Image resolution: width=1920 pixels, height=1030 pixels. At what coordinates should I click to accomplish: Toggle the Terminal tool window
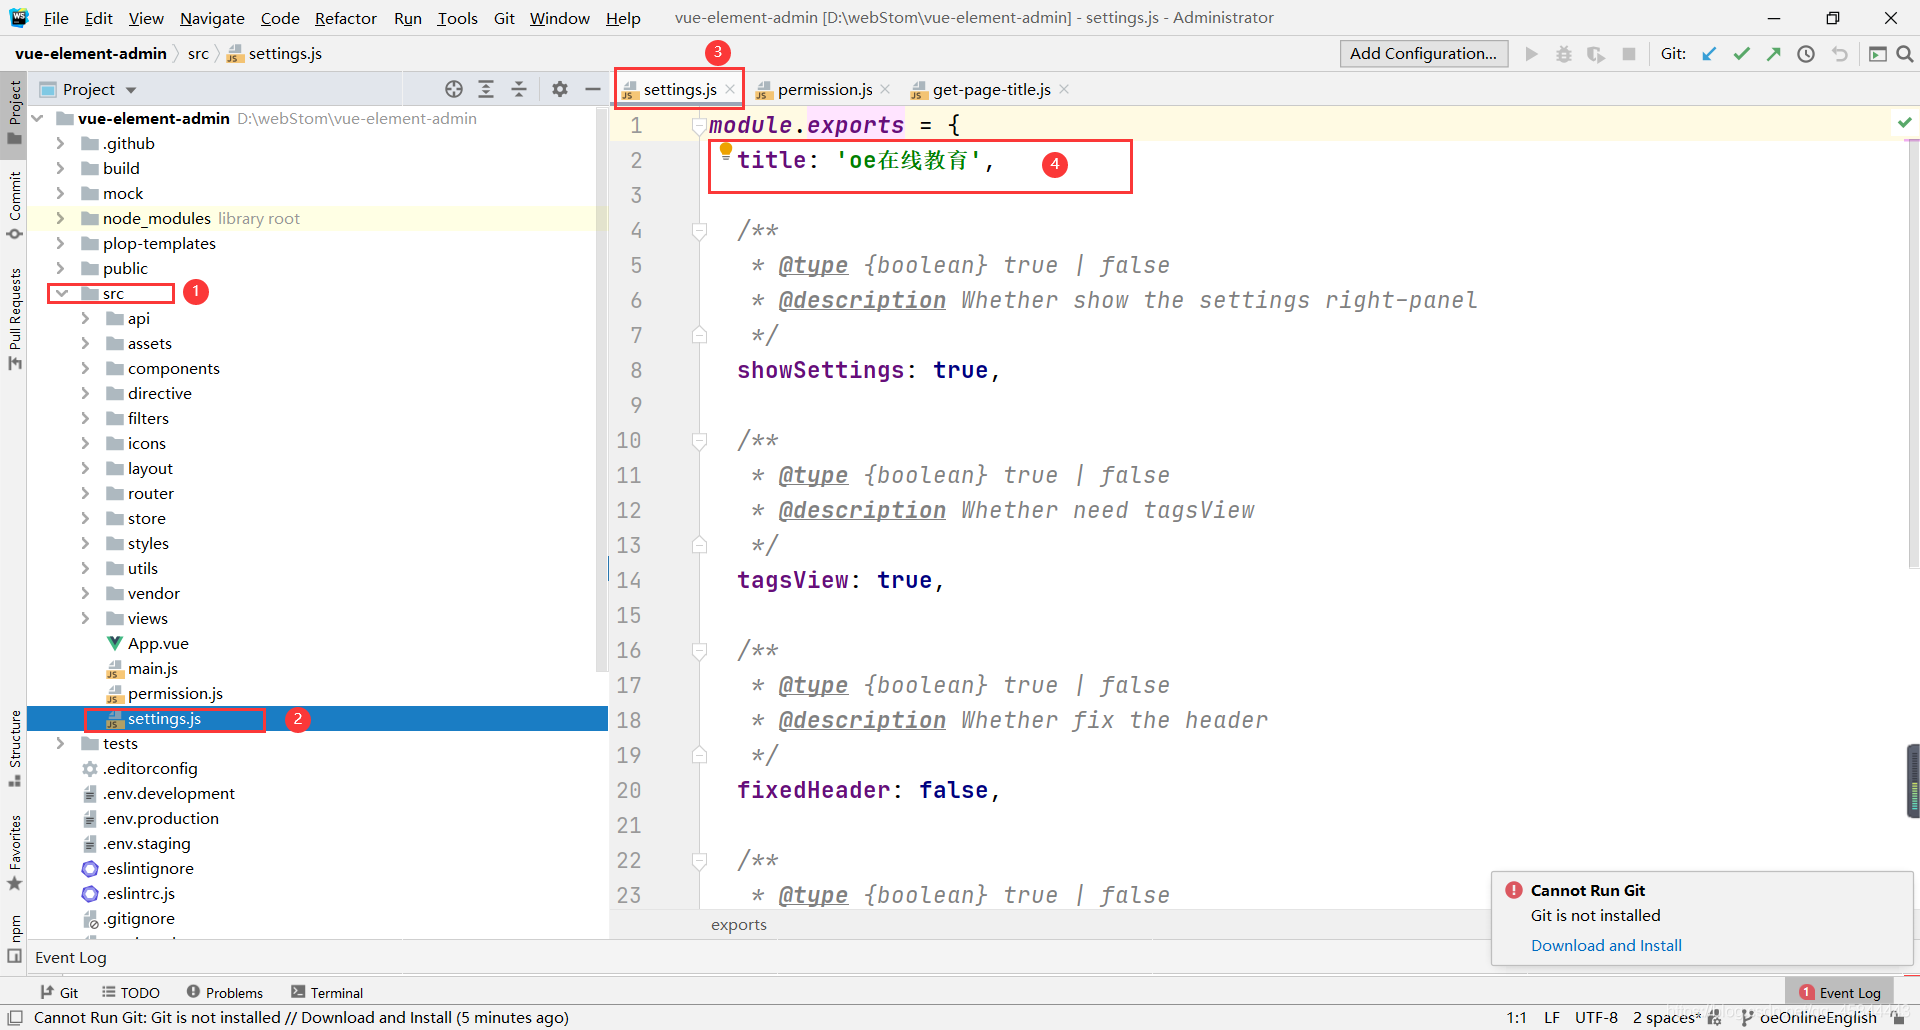(x=327, y=992)
